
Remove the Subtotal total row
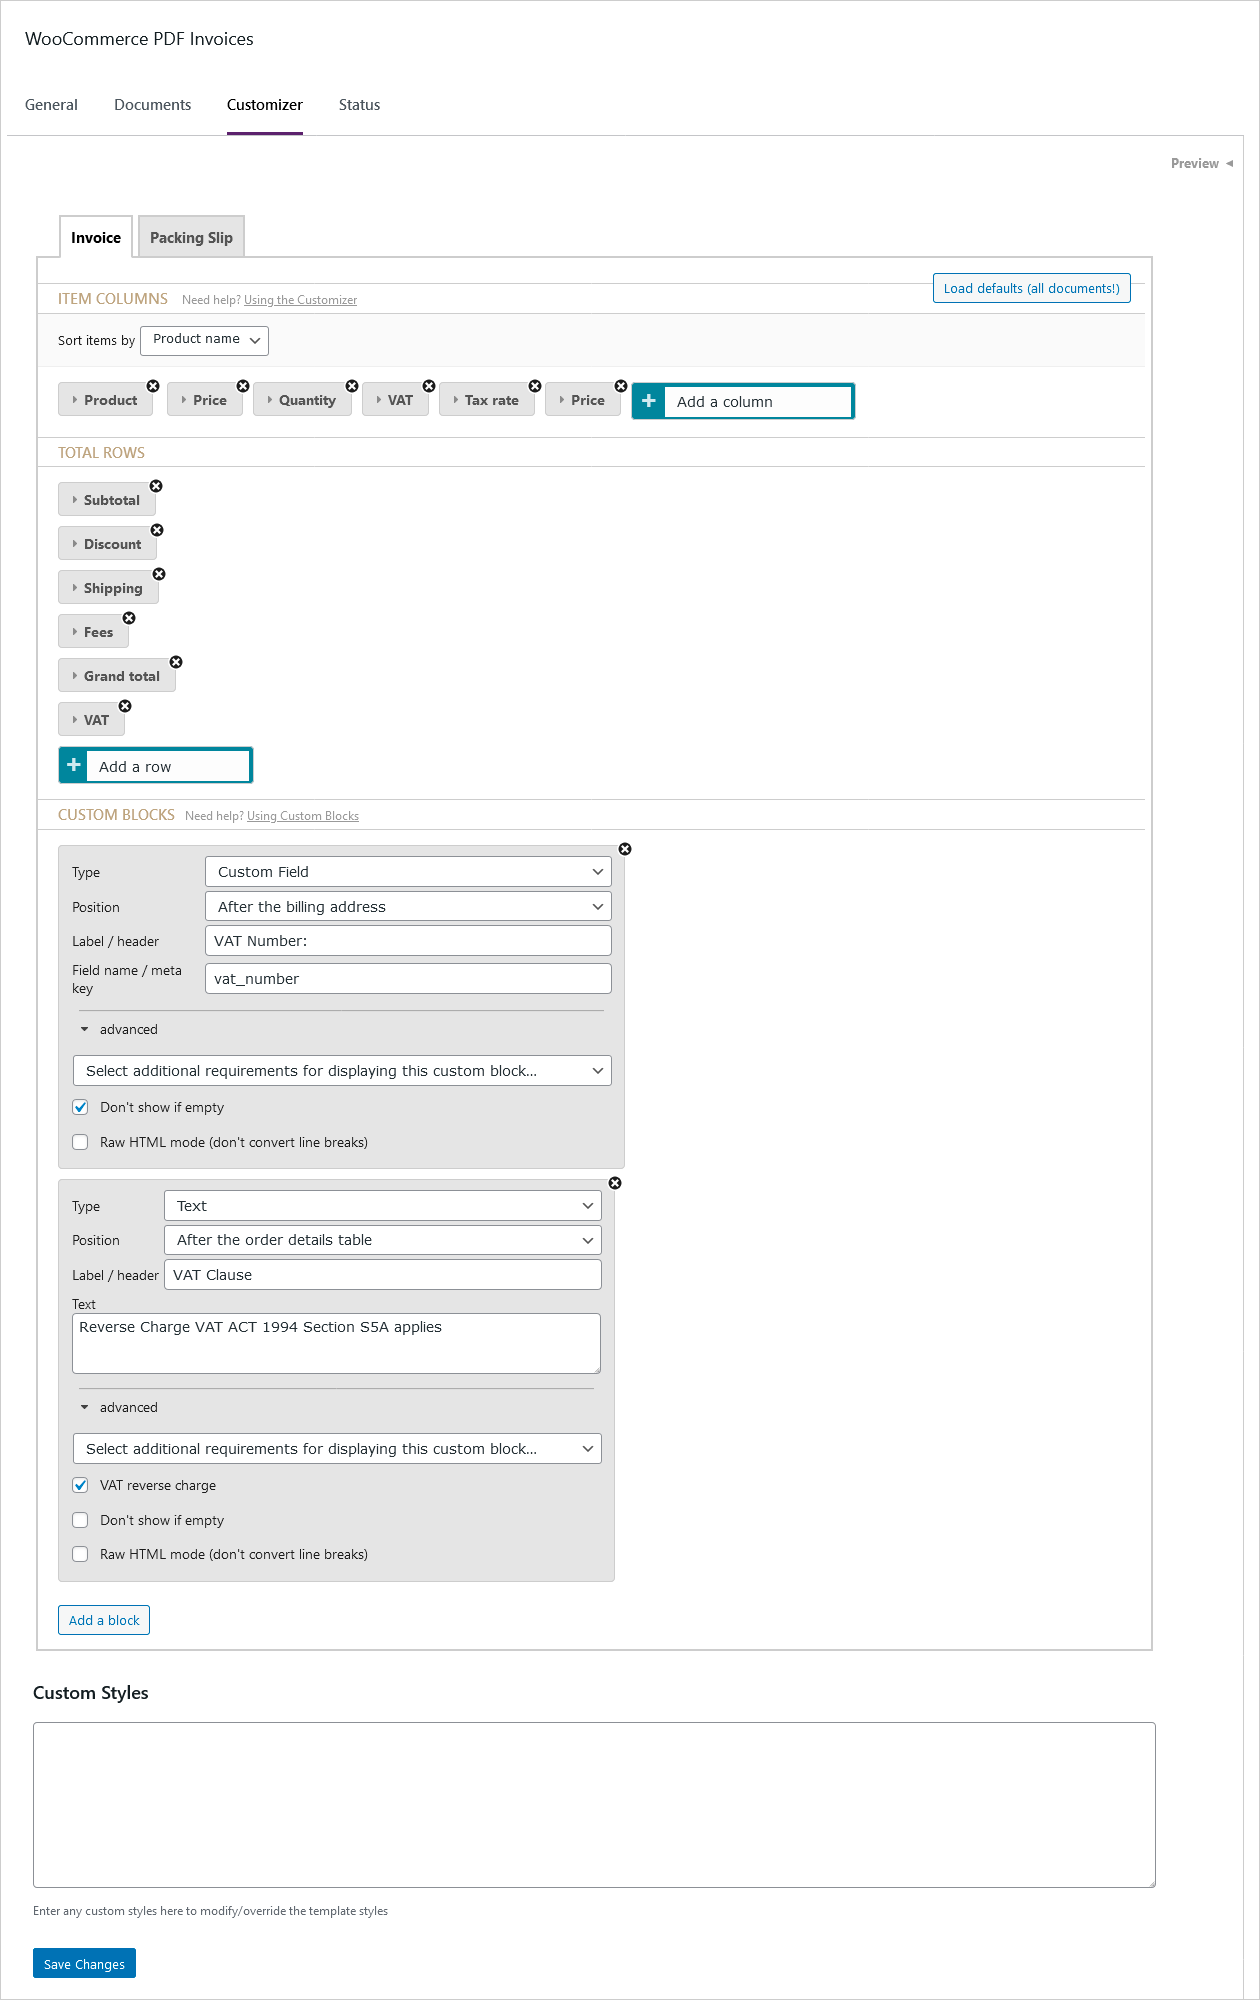(156, 486)
